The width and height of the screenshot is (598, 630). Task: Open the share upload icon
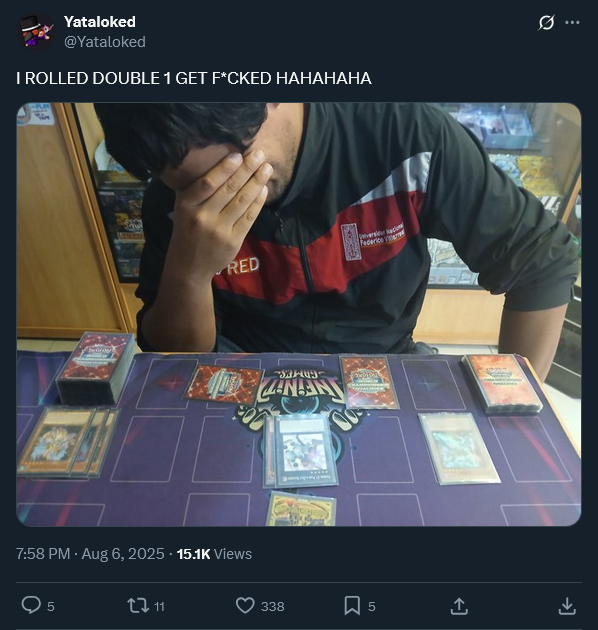click(459, 606)
